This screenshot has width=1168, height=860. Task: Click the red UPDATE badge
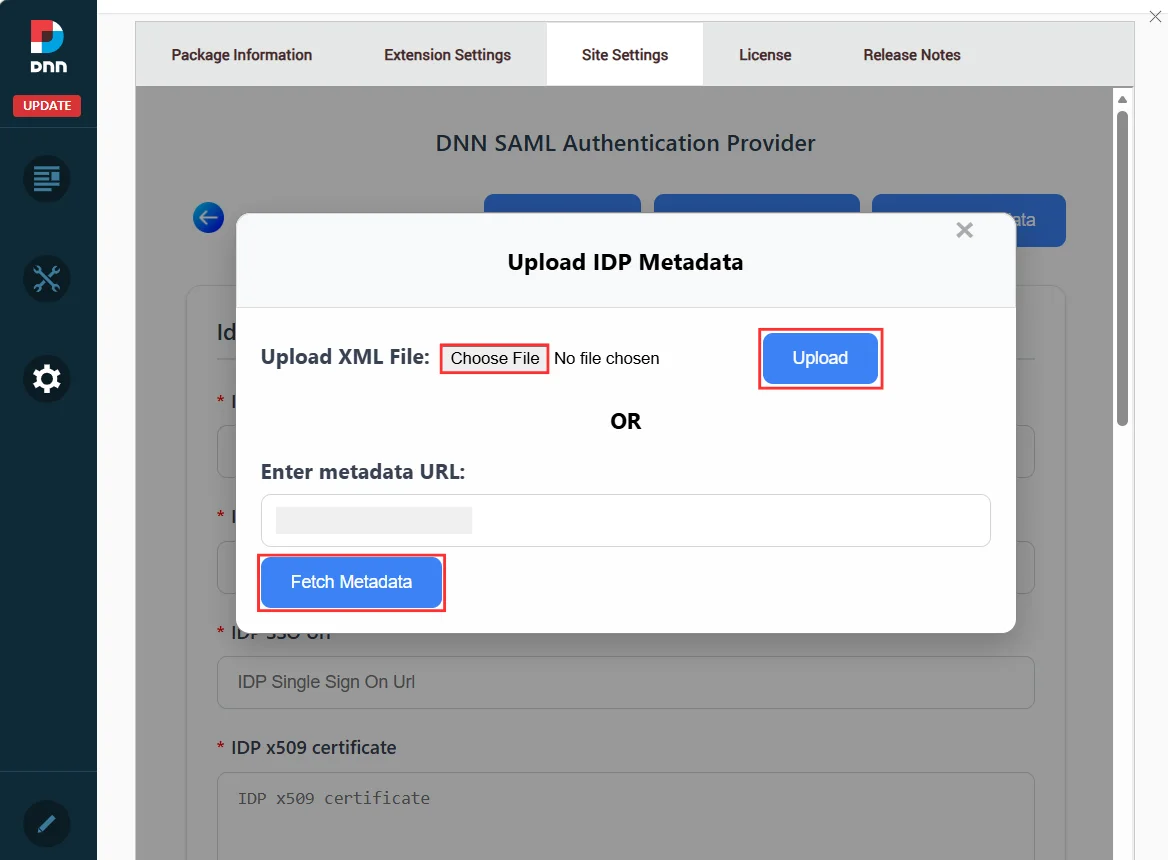click(47, 106)
